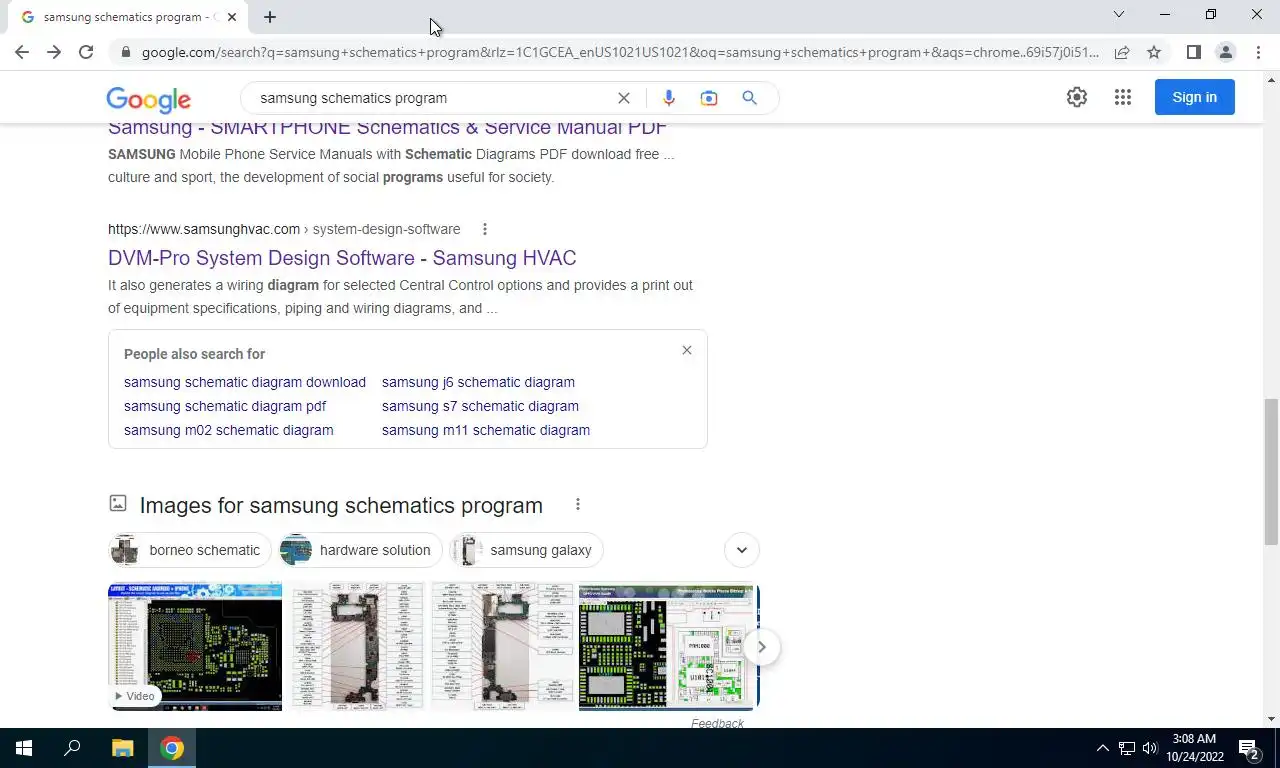Image resolution: width=1280 pixels, height=768 pixels.
Task: Dismiss the People also search for box
Action: coord(687,350)
